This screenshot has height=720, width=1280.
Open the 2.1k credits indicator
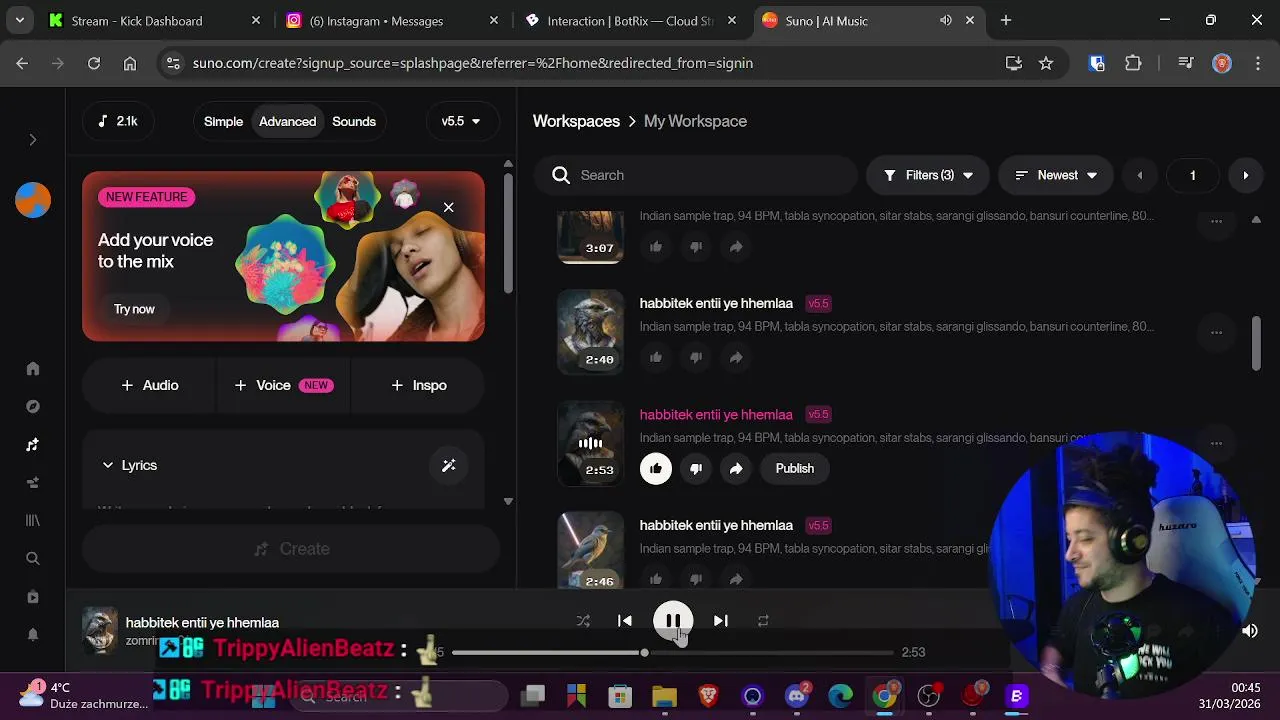point(118,121)
